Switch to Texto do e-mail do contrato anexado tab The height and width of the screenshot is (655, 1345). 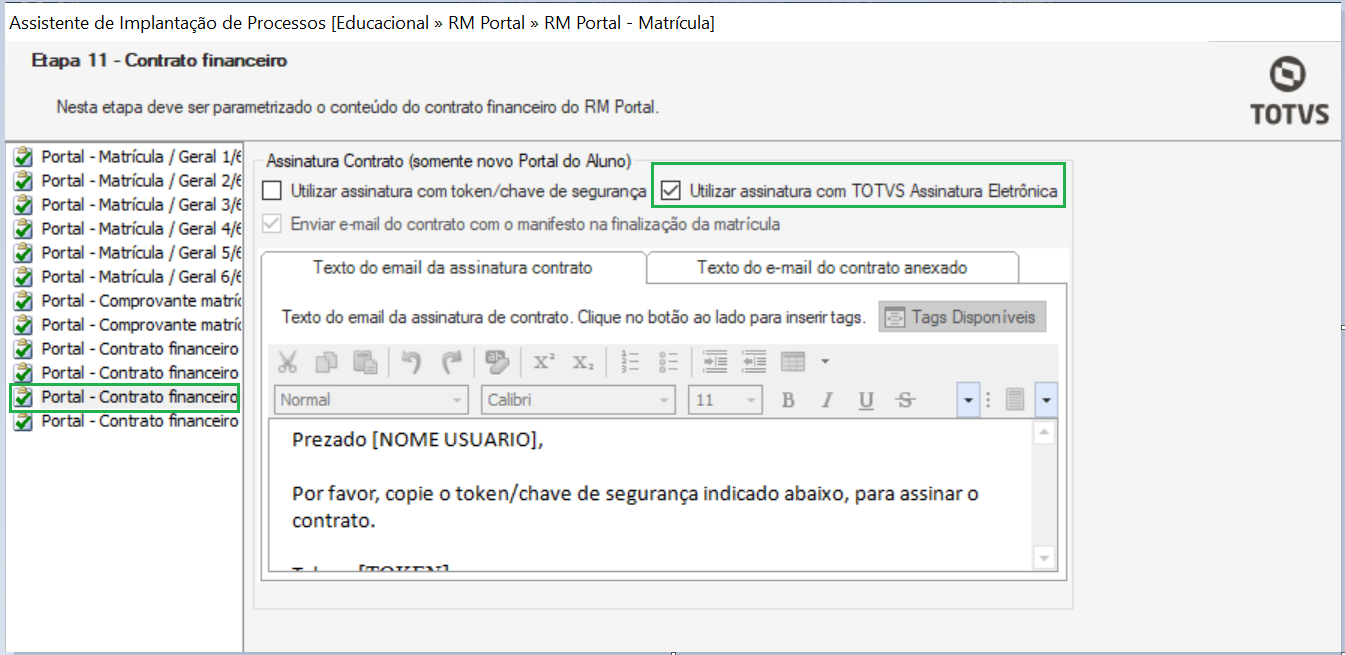tap(832, 268)
